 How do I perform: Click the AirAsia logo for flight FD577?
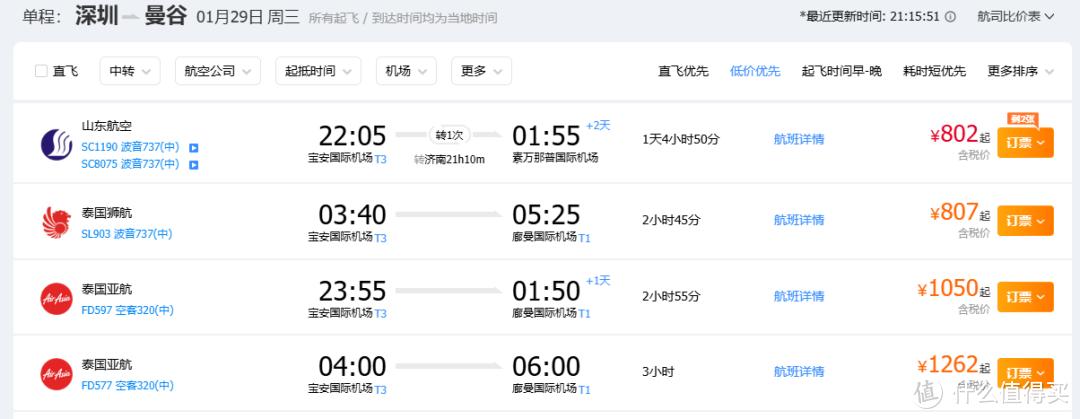pyautogui.click(x=56, y=373)
